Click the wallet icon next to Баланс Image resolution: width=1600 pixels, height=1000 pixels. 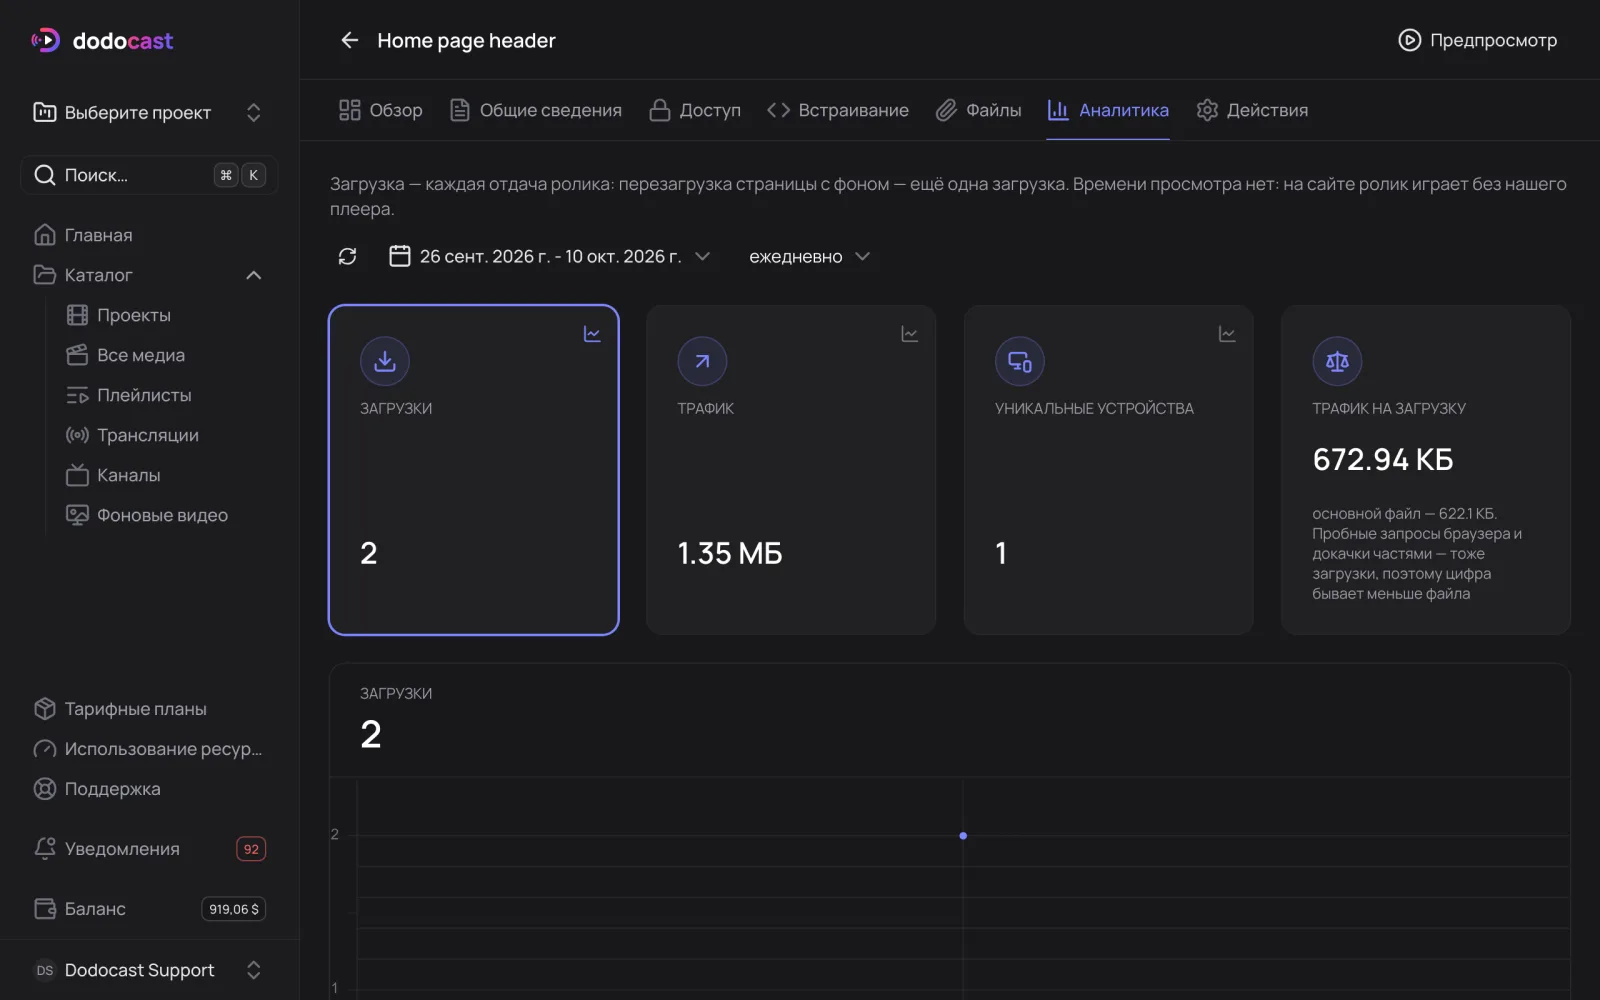point(45,908)
